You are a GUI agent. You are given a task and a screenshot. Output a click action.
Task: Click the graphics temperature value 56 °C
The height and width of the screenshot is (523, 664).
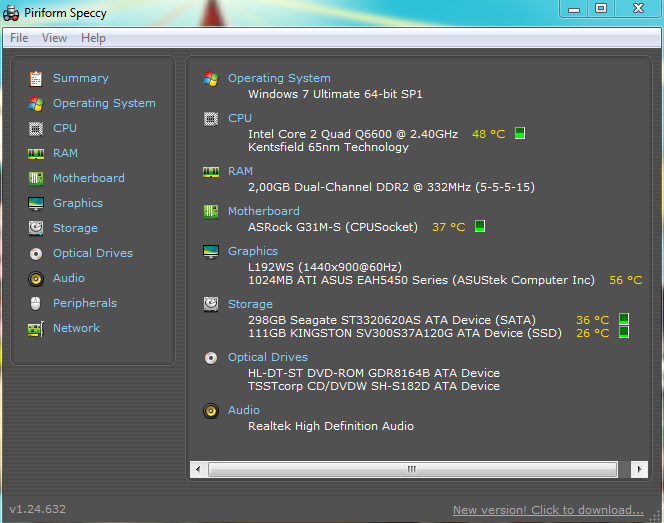pyautogui.click(x=625, y=280)
